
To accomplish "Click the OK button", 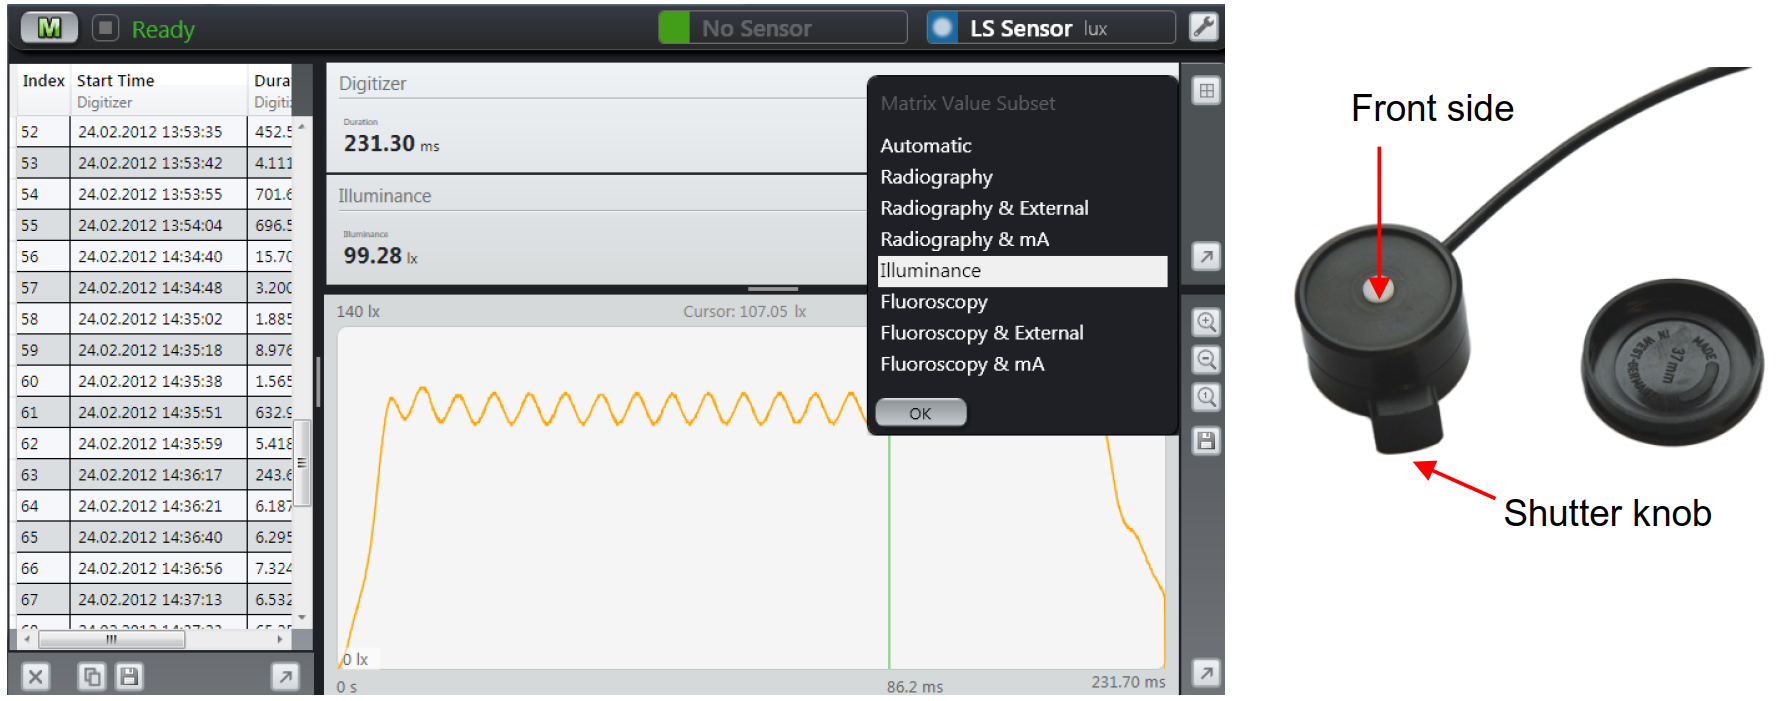I will 920,413.
